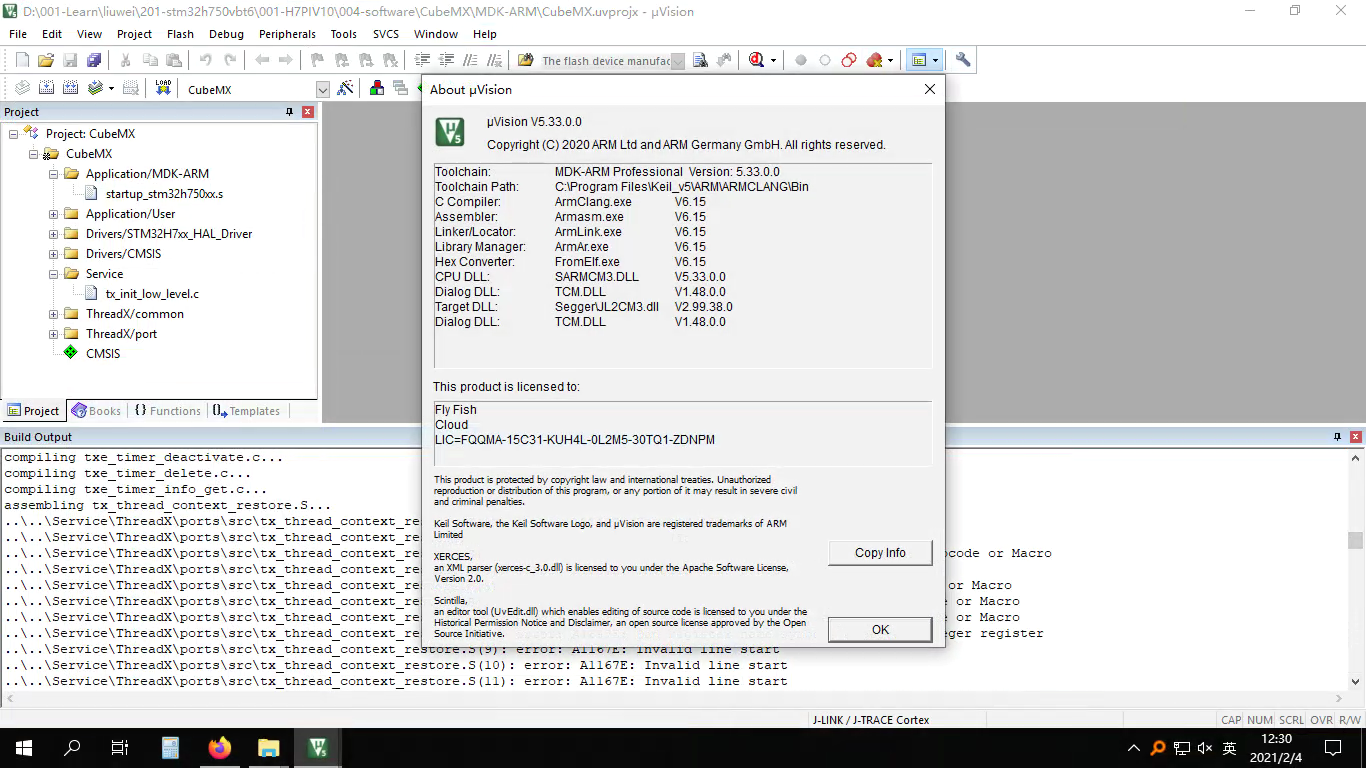1366x768 pixels.
Task: Switch to the Templates tab
Action: click(246, 411)
